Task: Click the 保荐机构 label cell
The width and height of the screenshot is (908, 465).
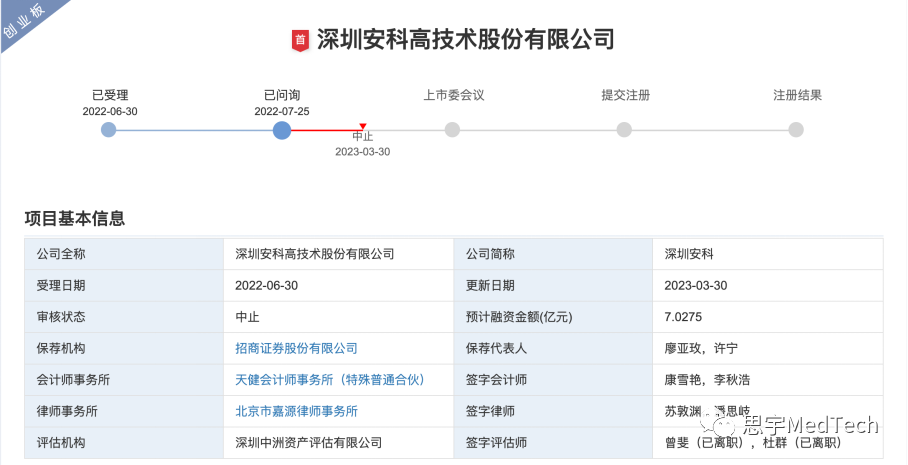Action: point(124,349)
